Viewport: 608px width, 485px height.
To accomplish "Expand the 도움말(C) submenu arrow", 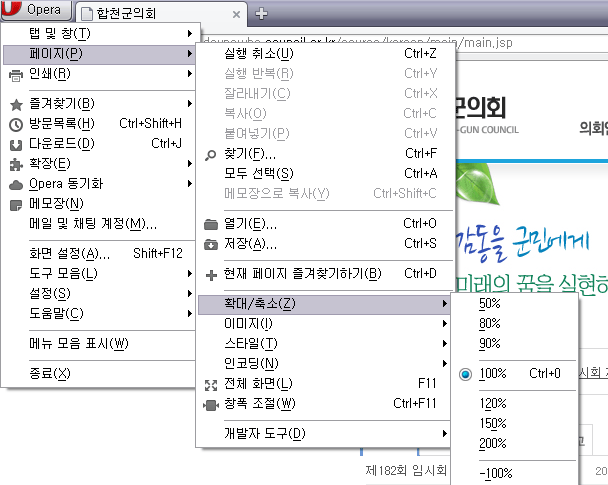I will coord(190,313).
